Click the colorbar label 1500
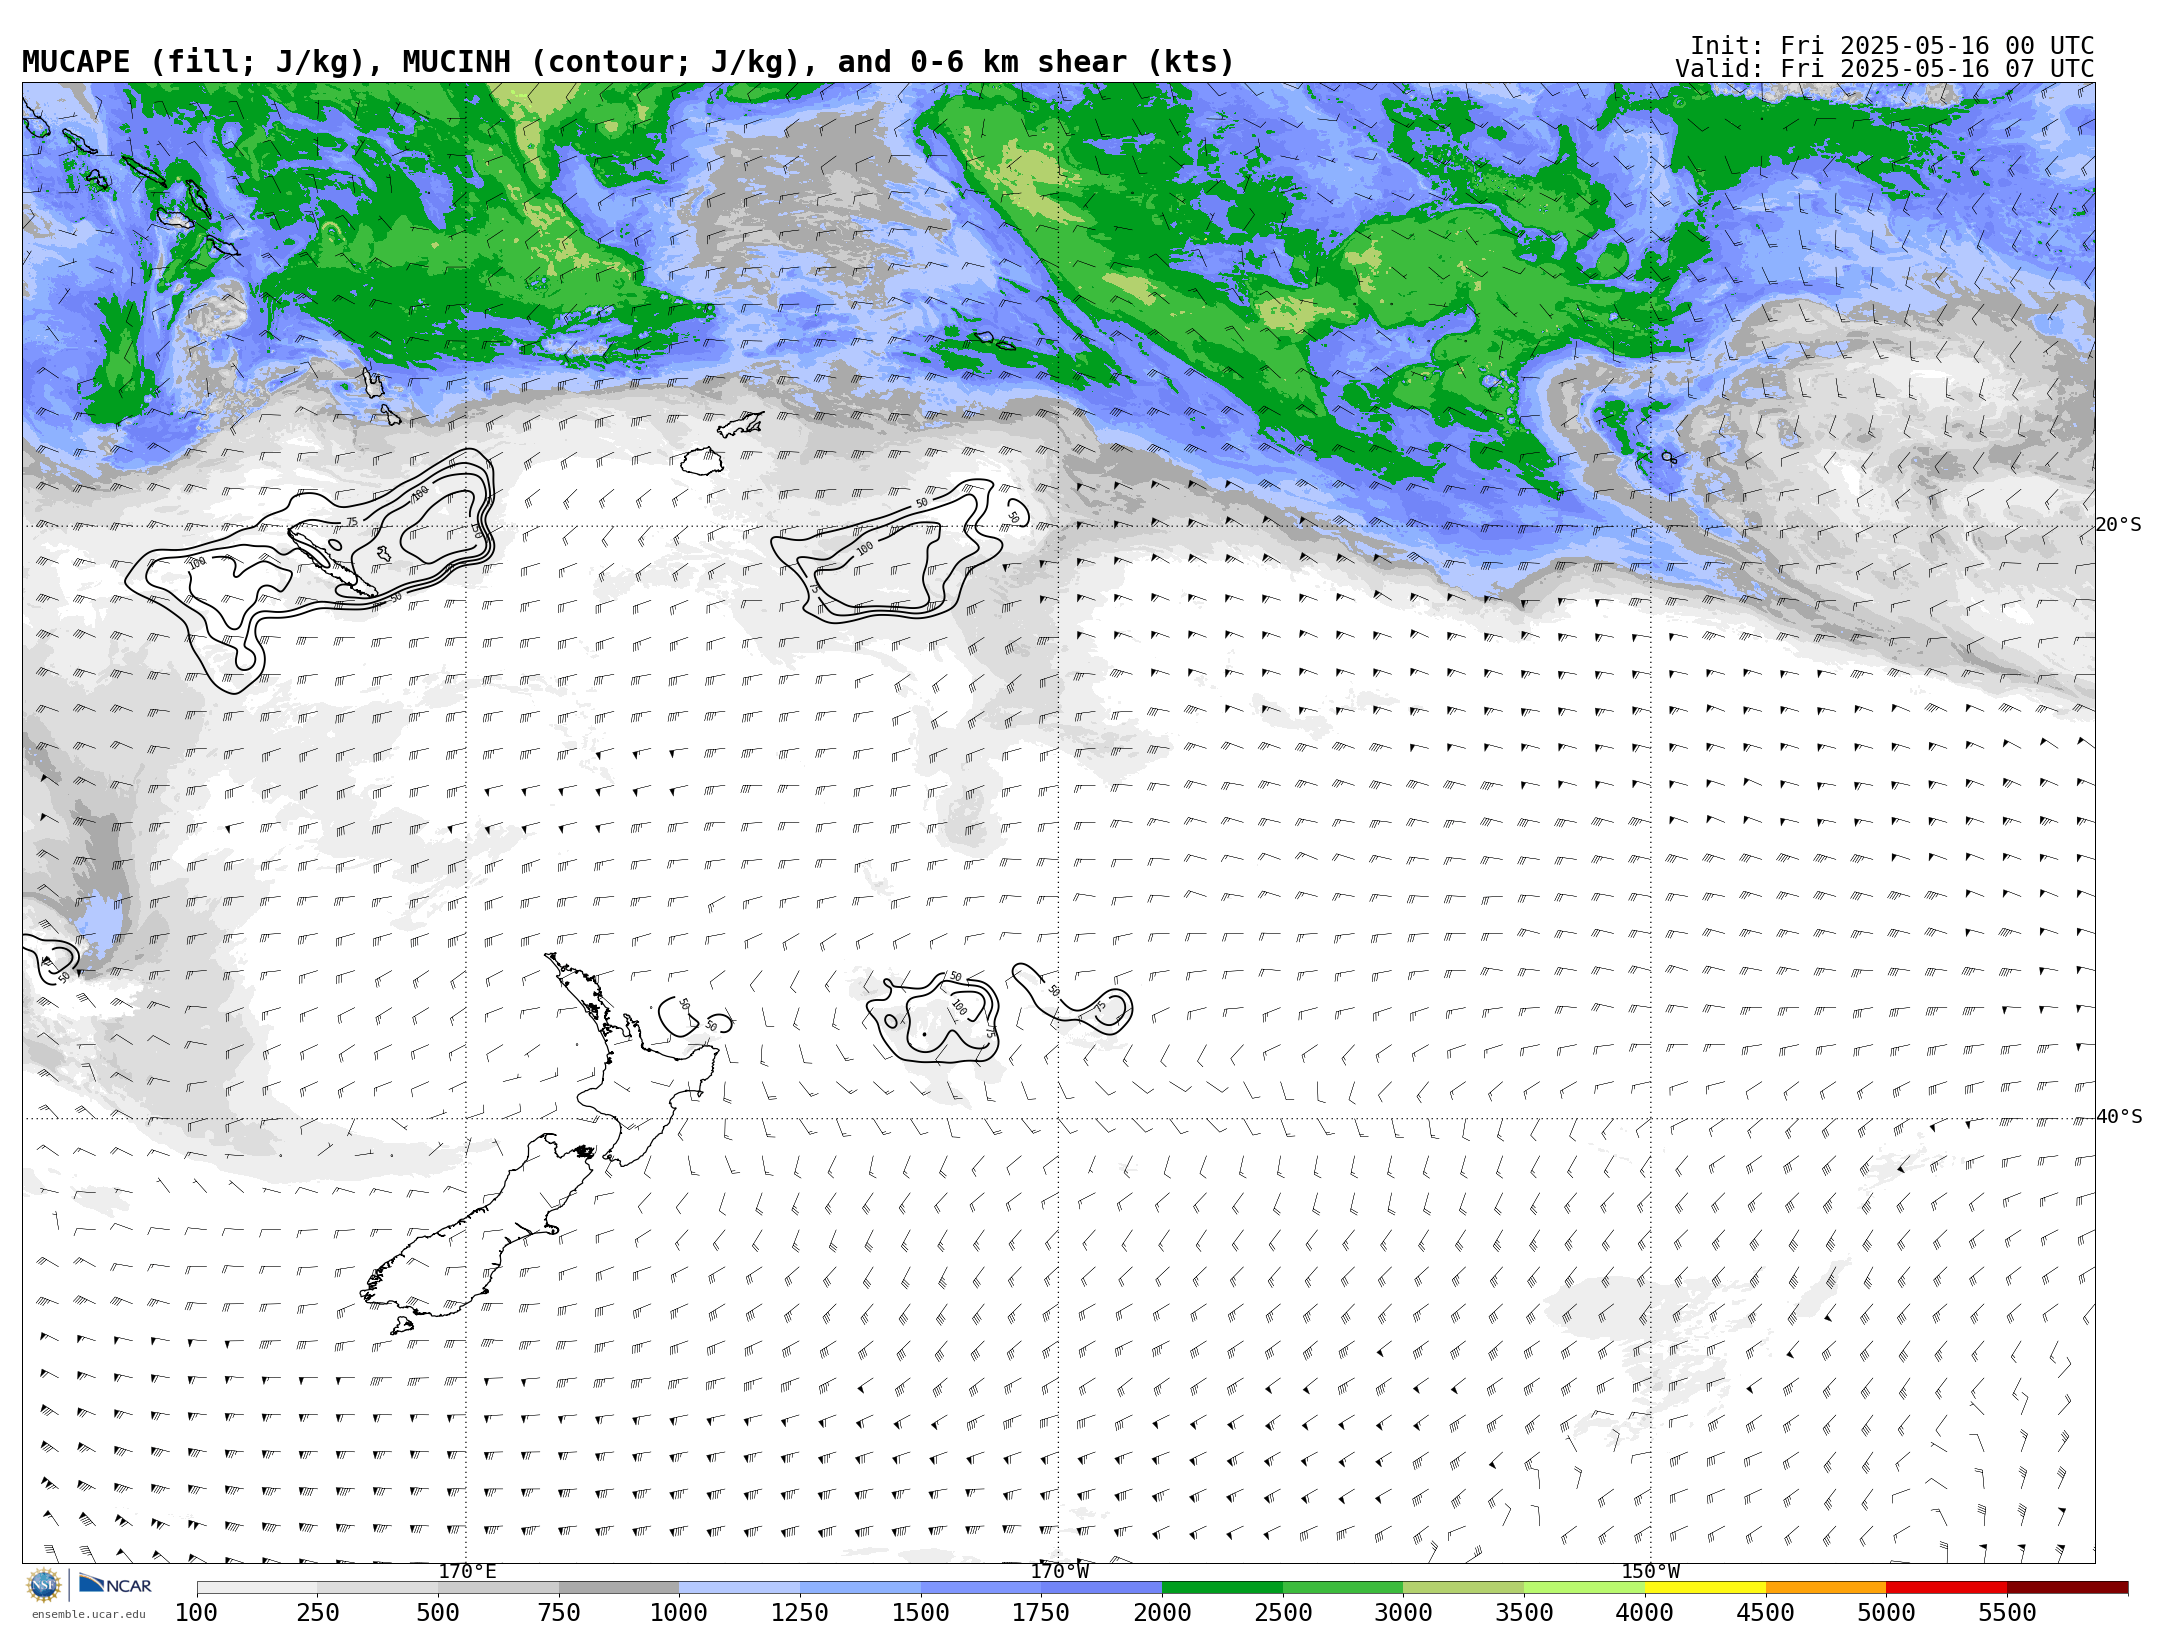The width and height of the screenshot is (2160, 1626). (x=921, y=1613)
